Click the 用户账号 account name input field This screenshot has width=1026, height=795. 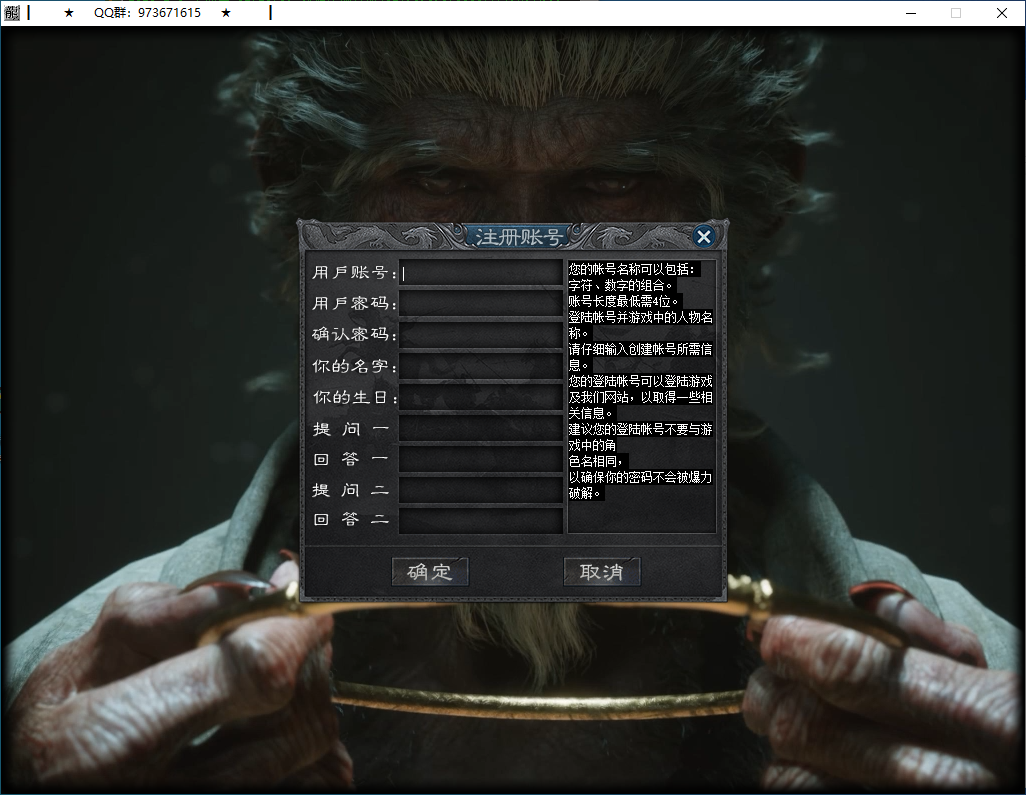coord(481,273)
